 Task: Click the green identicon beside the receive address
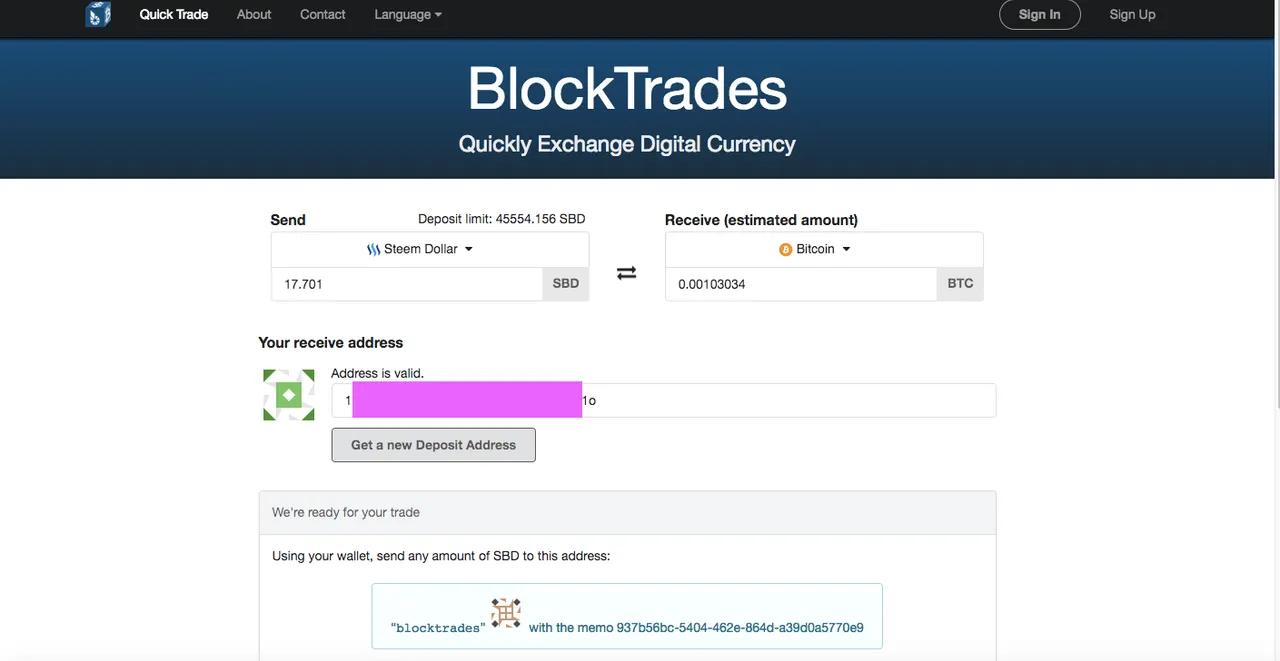tap(288, 395)
